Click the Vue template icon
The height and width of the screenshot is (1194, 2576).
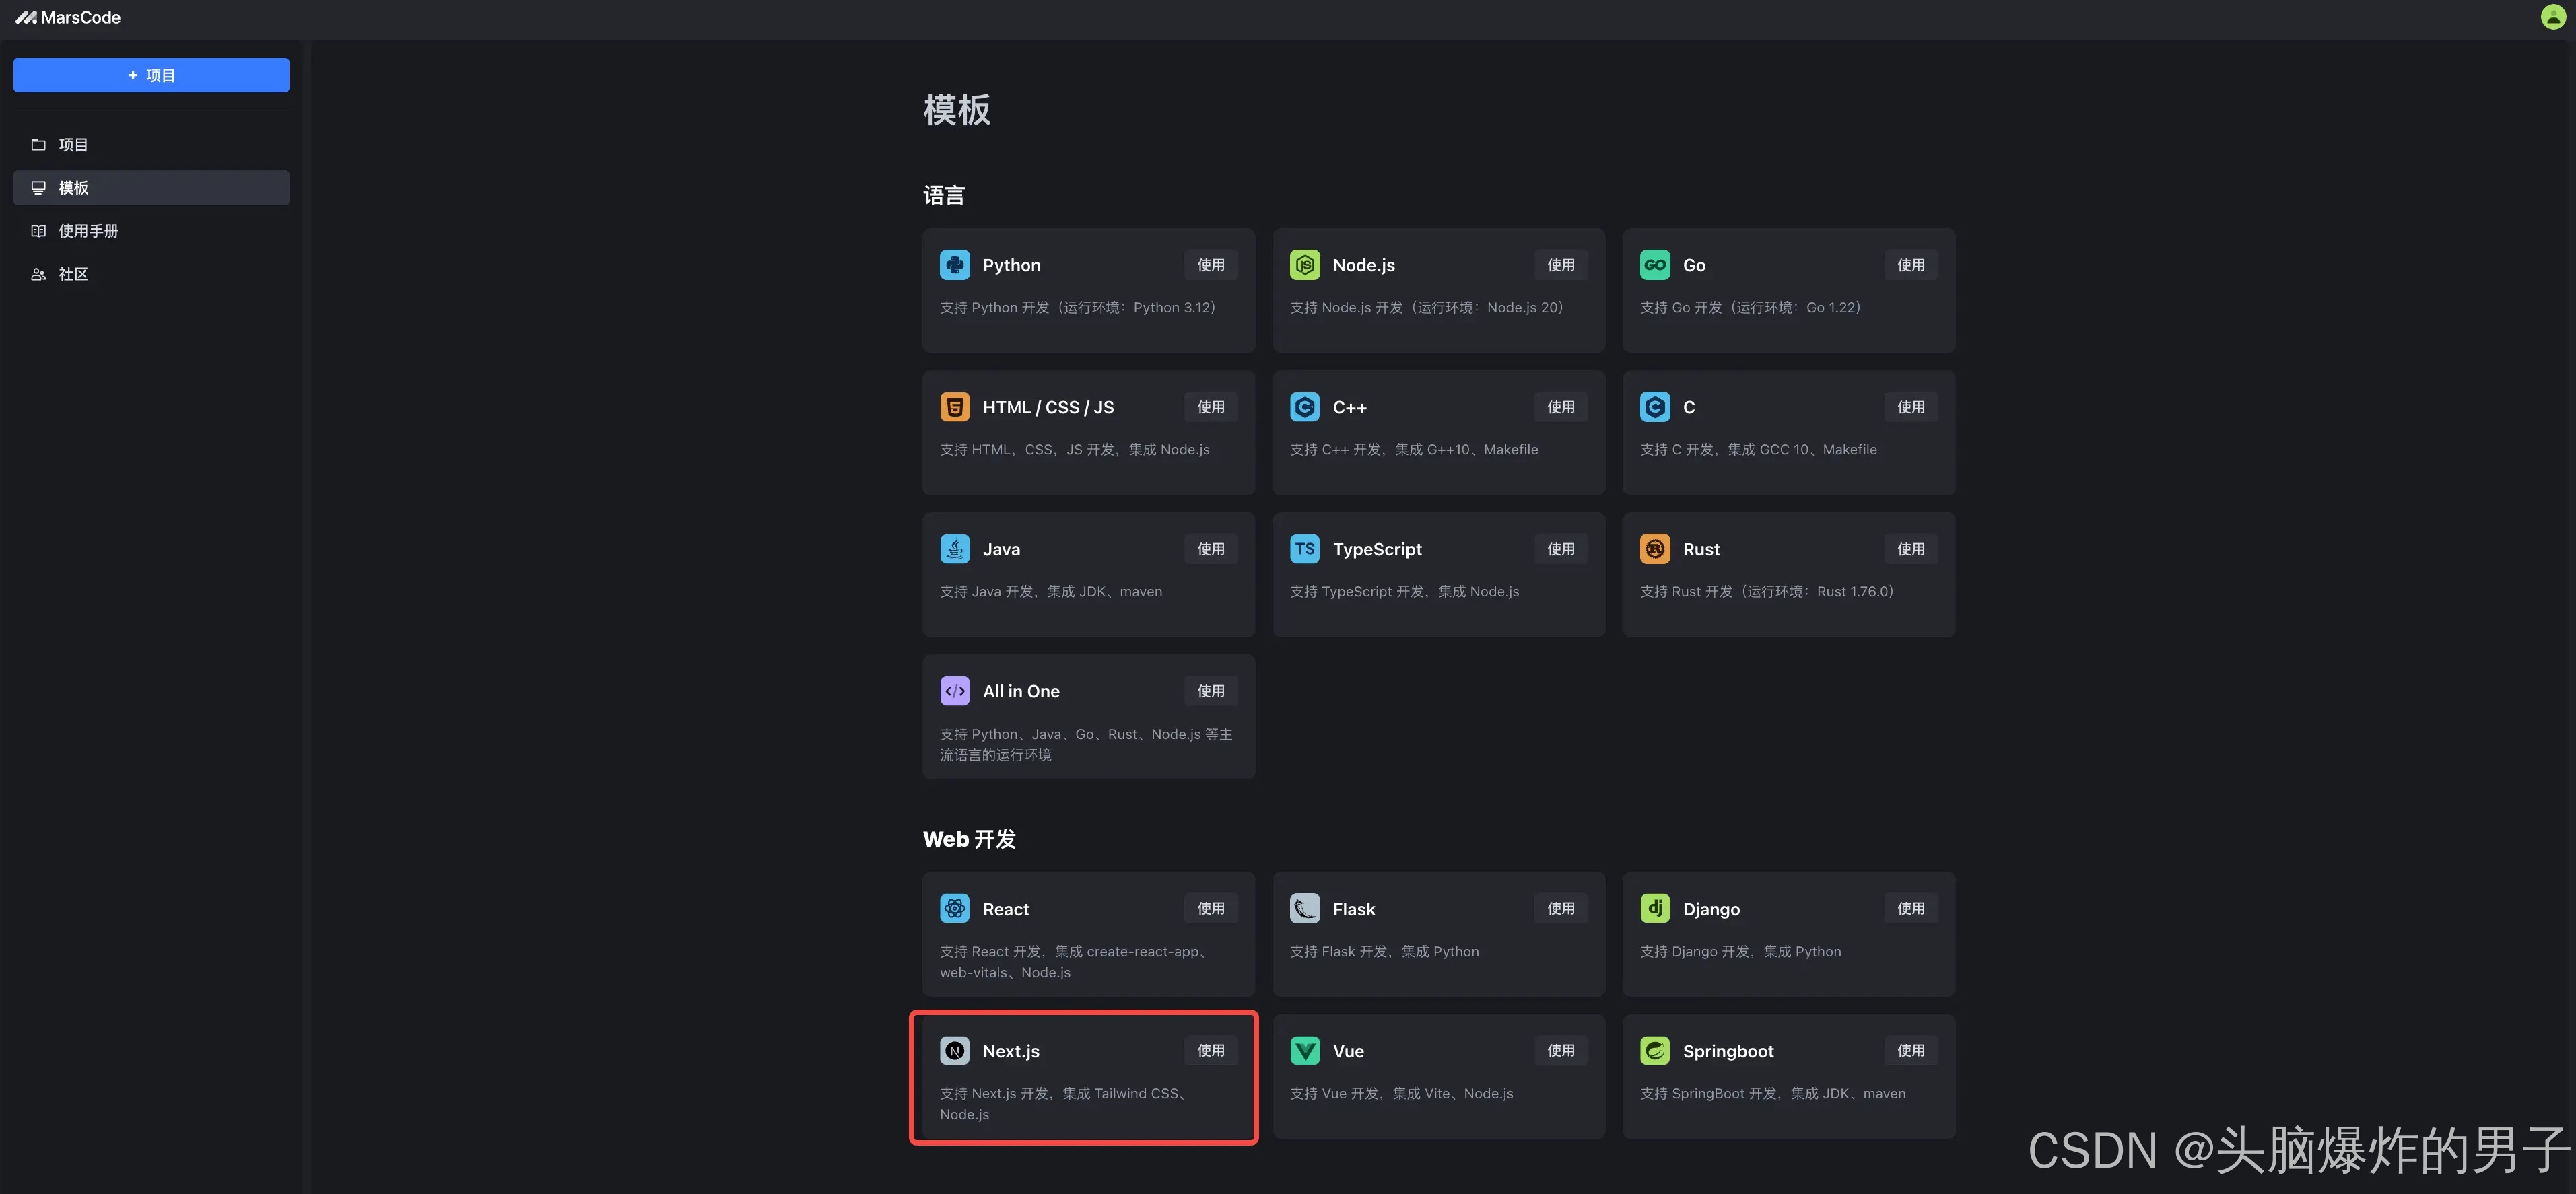tap(1304, 1050)
